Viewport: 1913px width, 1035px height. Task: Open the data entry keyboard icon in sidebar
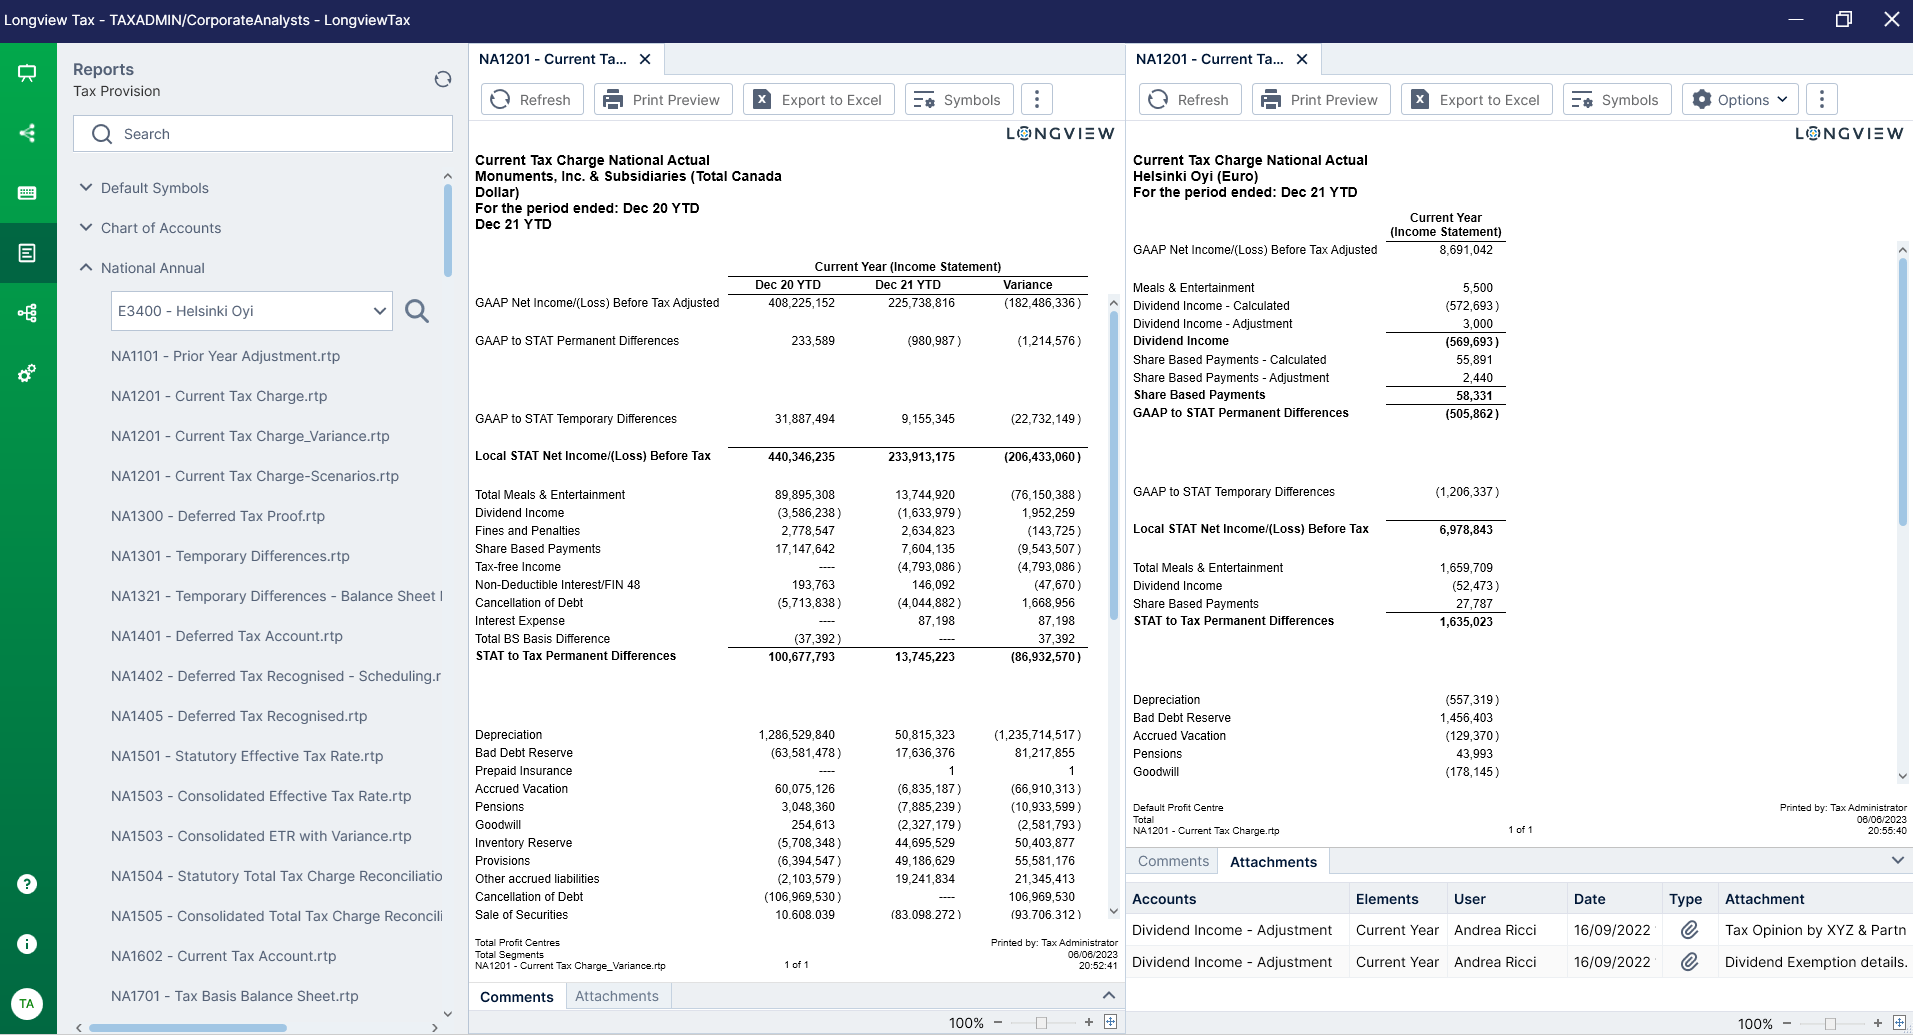click(x=27, y=193)
